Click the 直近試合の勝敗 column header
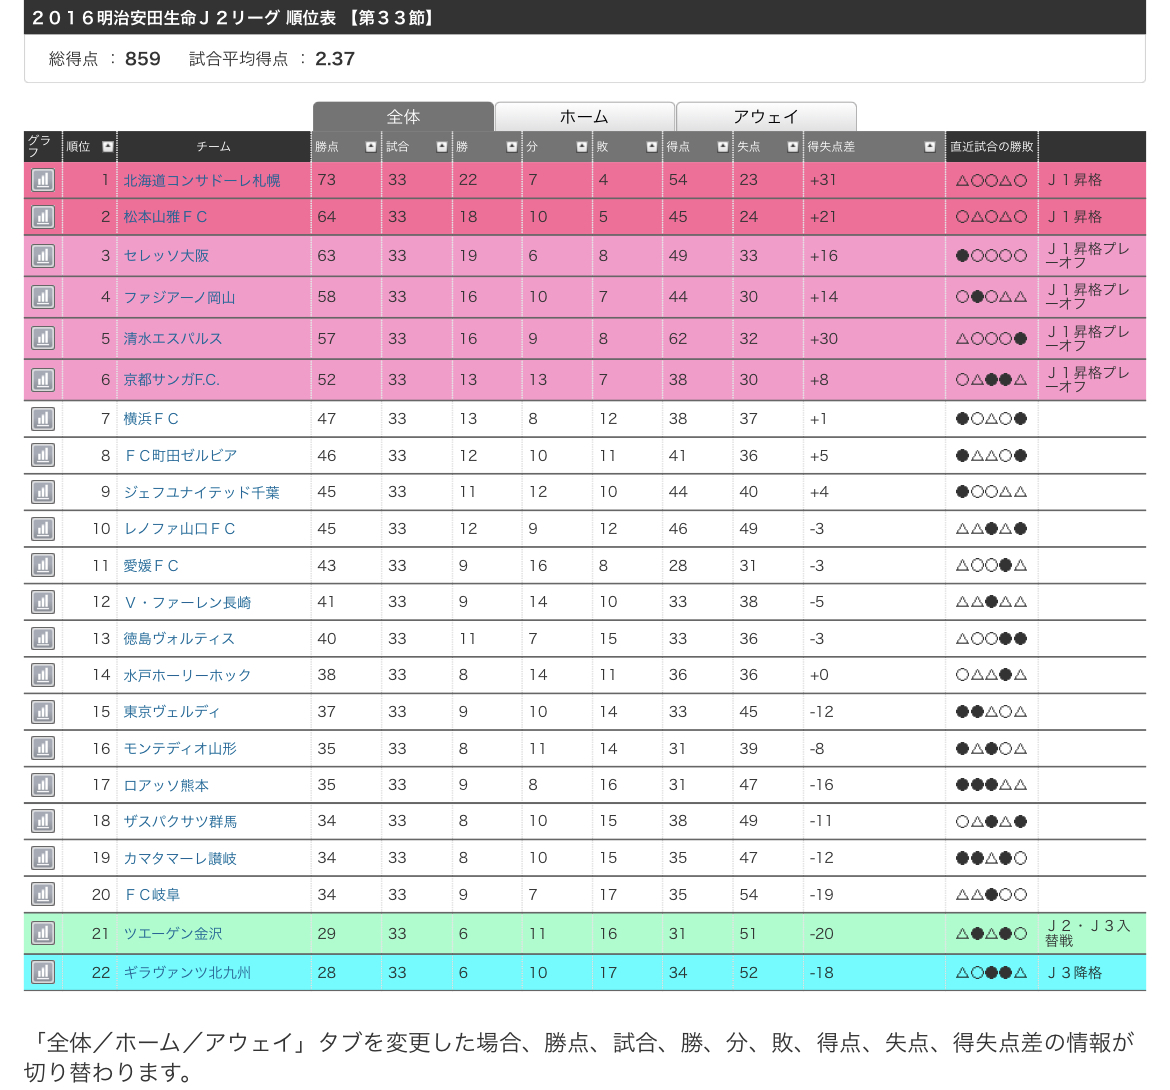 [x=991, y=147]
